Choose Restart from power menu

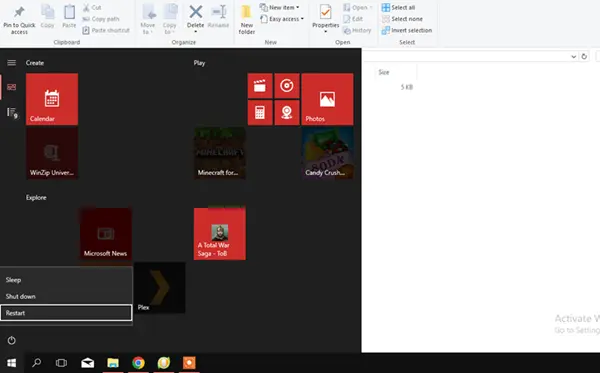[x=66, y=313]
